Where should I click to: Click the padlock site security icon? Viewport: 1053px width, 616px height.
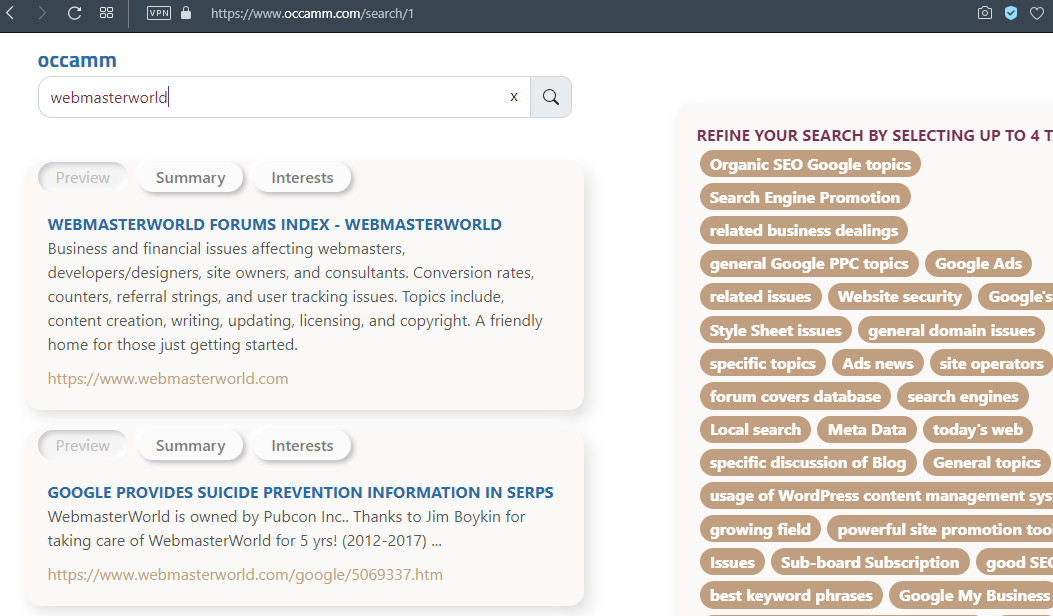(x=186, y=13)
